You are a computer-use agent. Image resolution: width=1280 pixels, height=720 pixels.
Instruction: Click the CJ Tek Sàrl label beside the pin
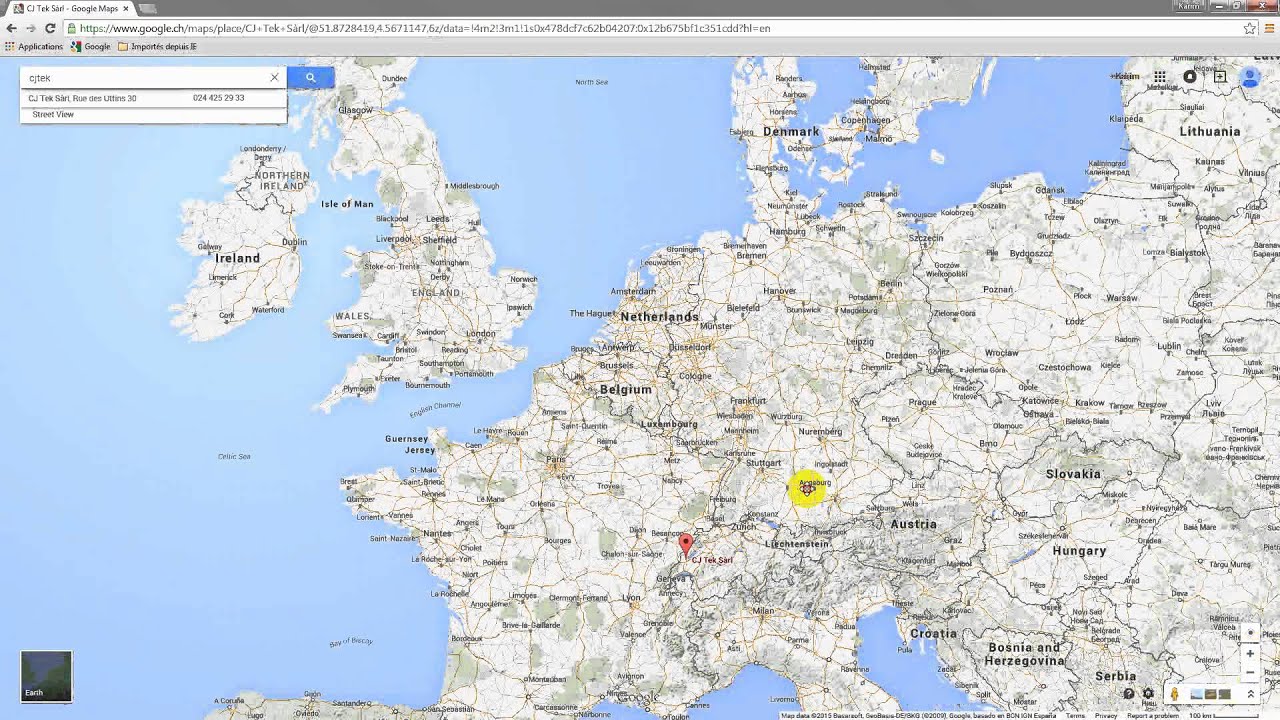click(712, 560)
